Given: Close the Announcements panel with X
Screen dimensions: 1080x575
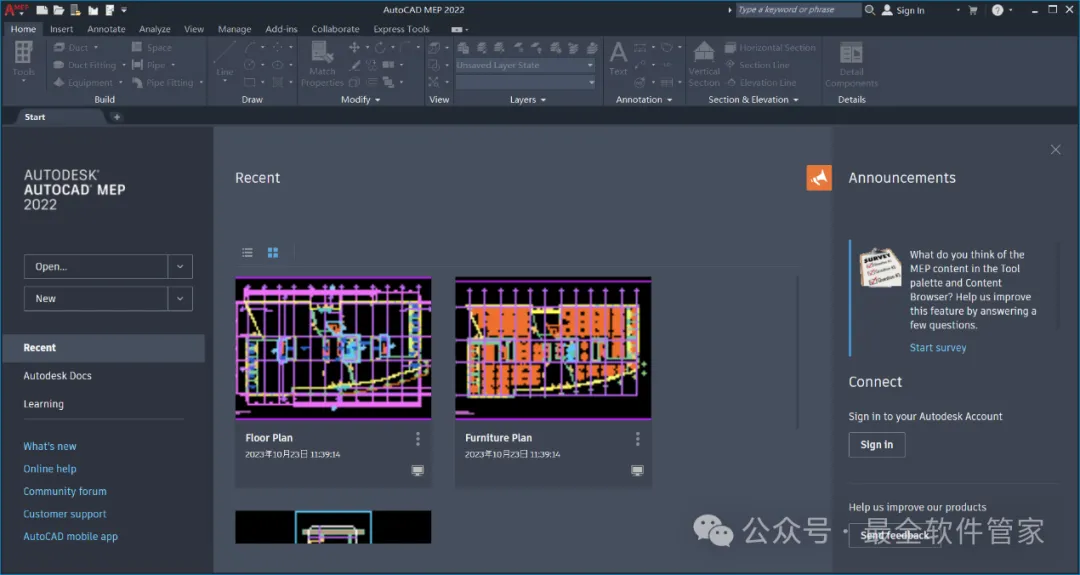Looking at the screenshot, I should tap(1055, 149).
